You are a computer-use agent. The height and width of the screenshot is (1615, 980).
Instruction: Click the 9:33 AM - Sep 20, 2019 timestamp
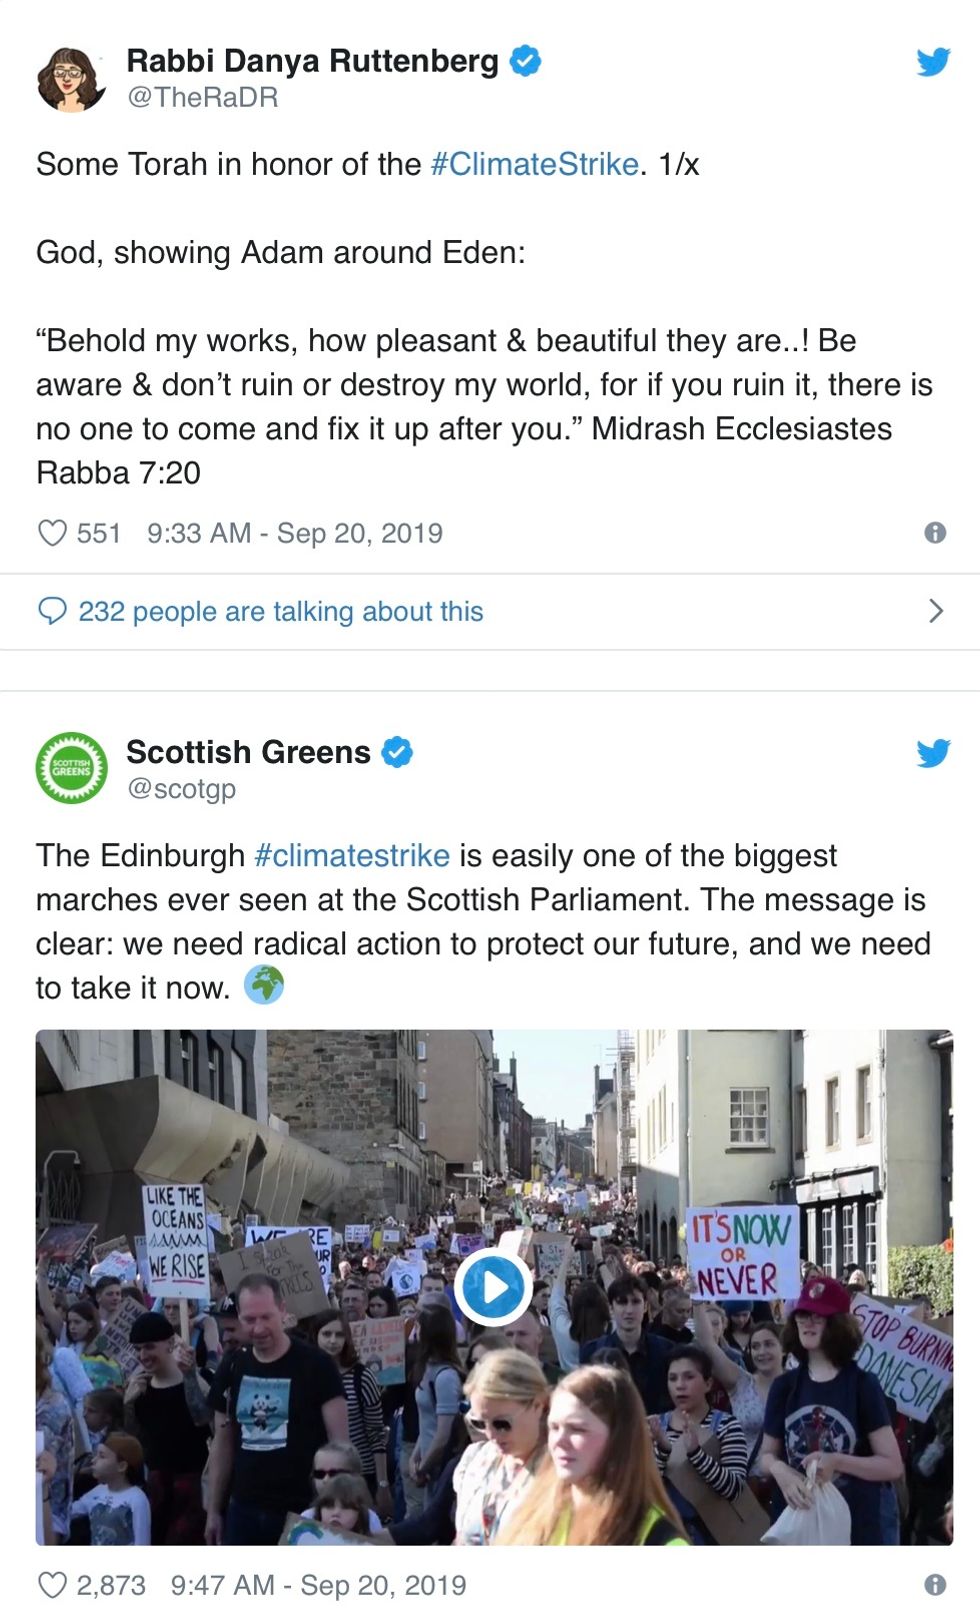point(295,533)
